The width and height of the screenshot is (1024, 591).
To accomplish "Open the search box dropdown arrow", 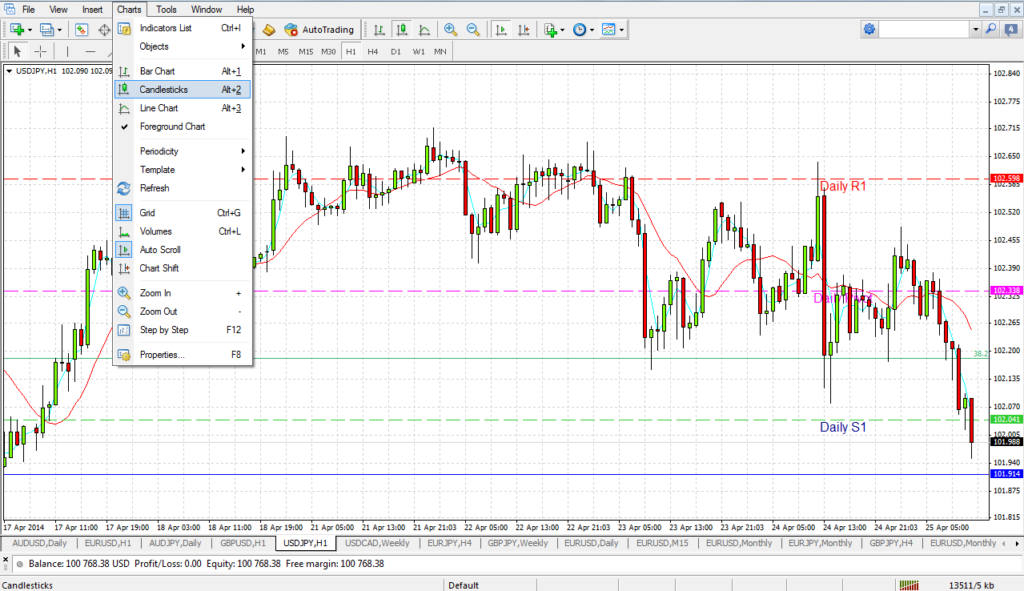I will click(976, 29).
